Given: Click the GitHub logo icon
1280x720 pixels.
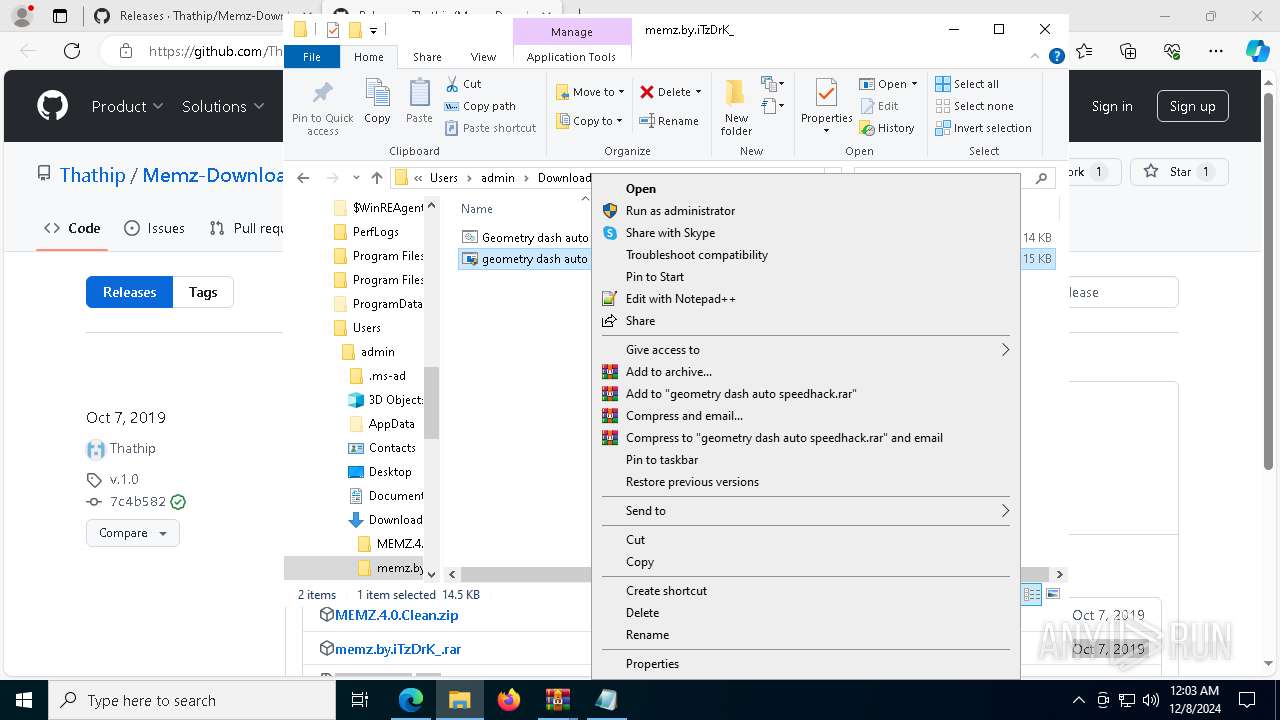Looking at the screenshot, I should [x=52, y=106].
